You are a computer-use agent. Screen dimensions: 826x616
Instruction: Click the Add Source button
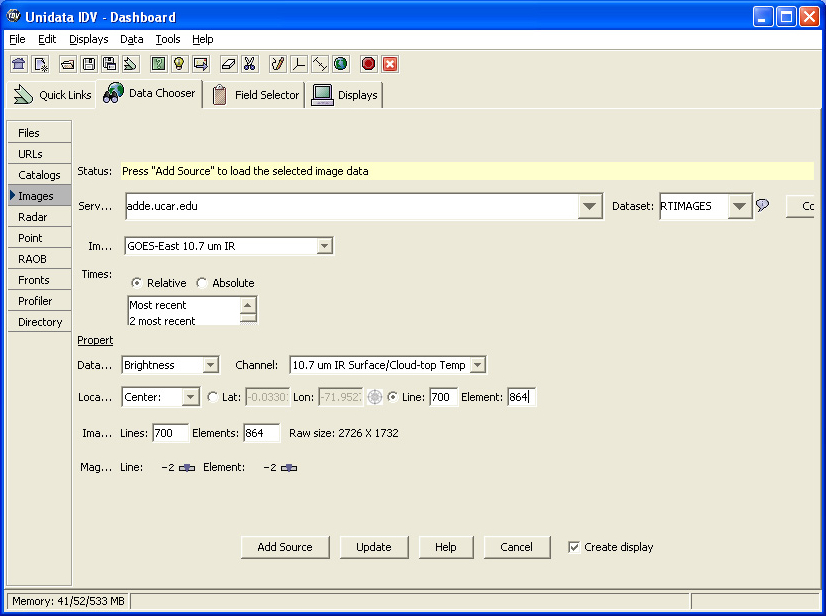(x=285, y=547)
